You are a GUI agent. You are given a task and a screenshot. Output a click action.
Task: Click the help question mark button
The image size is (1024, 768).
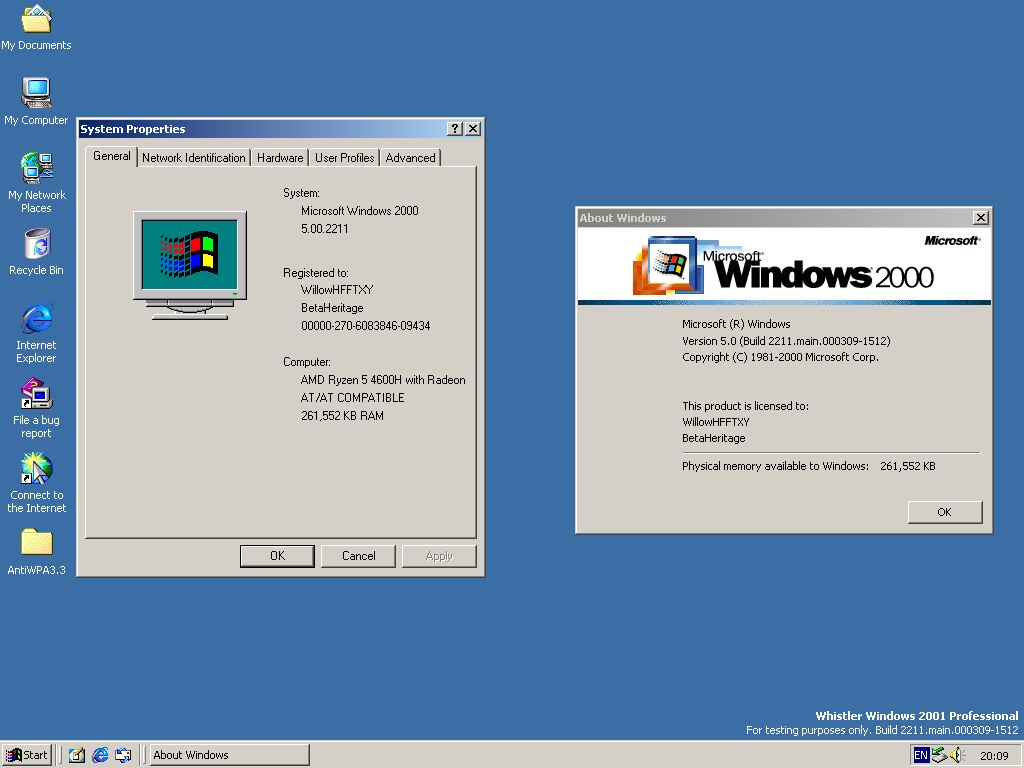click(455, 129)
